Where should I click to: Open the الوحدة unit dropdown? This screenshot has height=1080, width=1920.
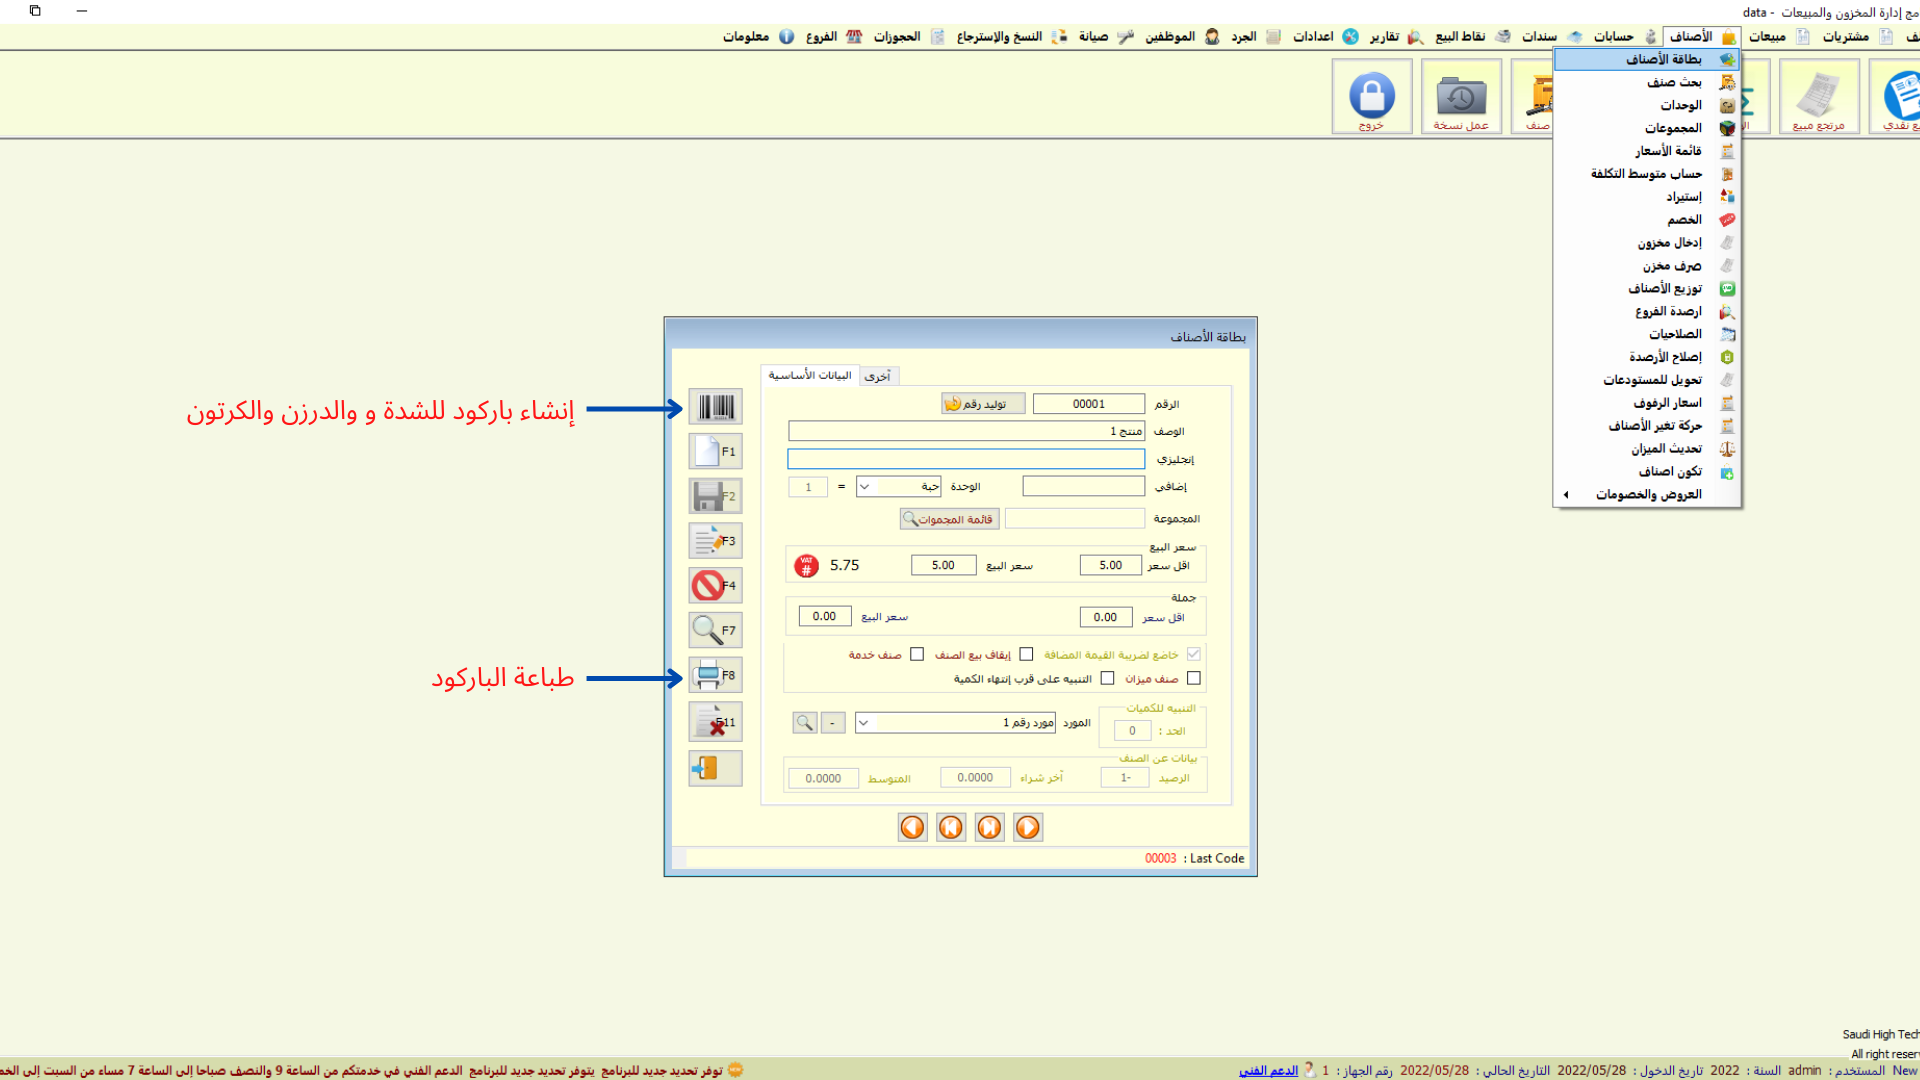coord(865,487)
